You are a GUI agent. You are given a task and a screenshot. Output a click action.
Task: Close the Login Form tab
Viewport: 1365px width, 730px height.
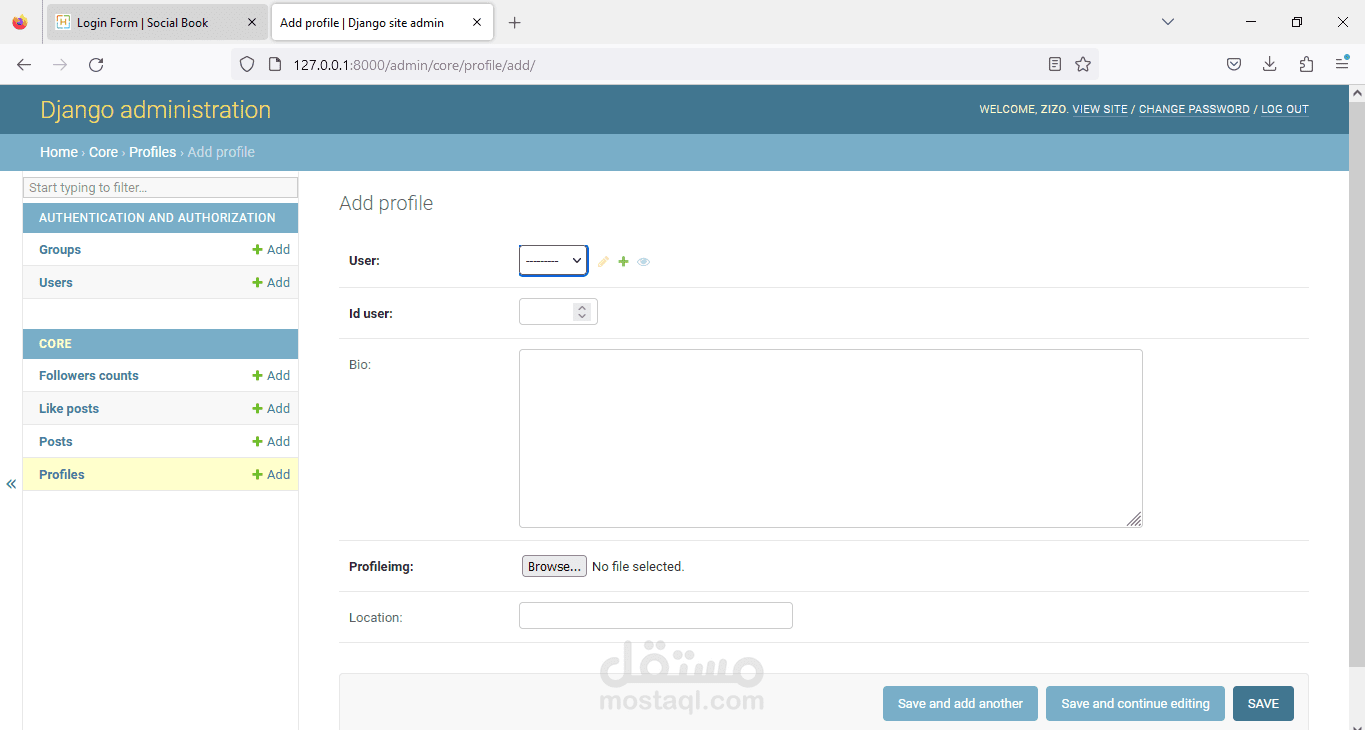coord(252,22)
